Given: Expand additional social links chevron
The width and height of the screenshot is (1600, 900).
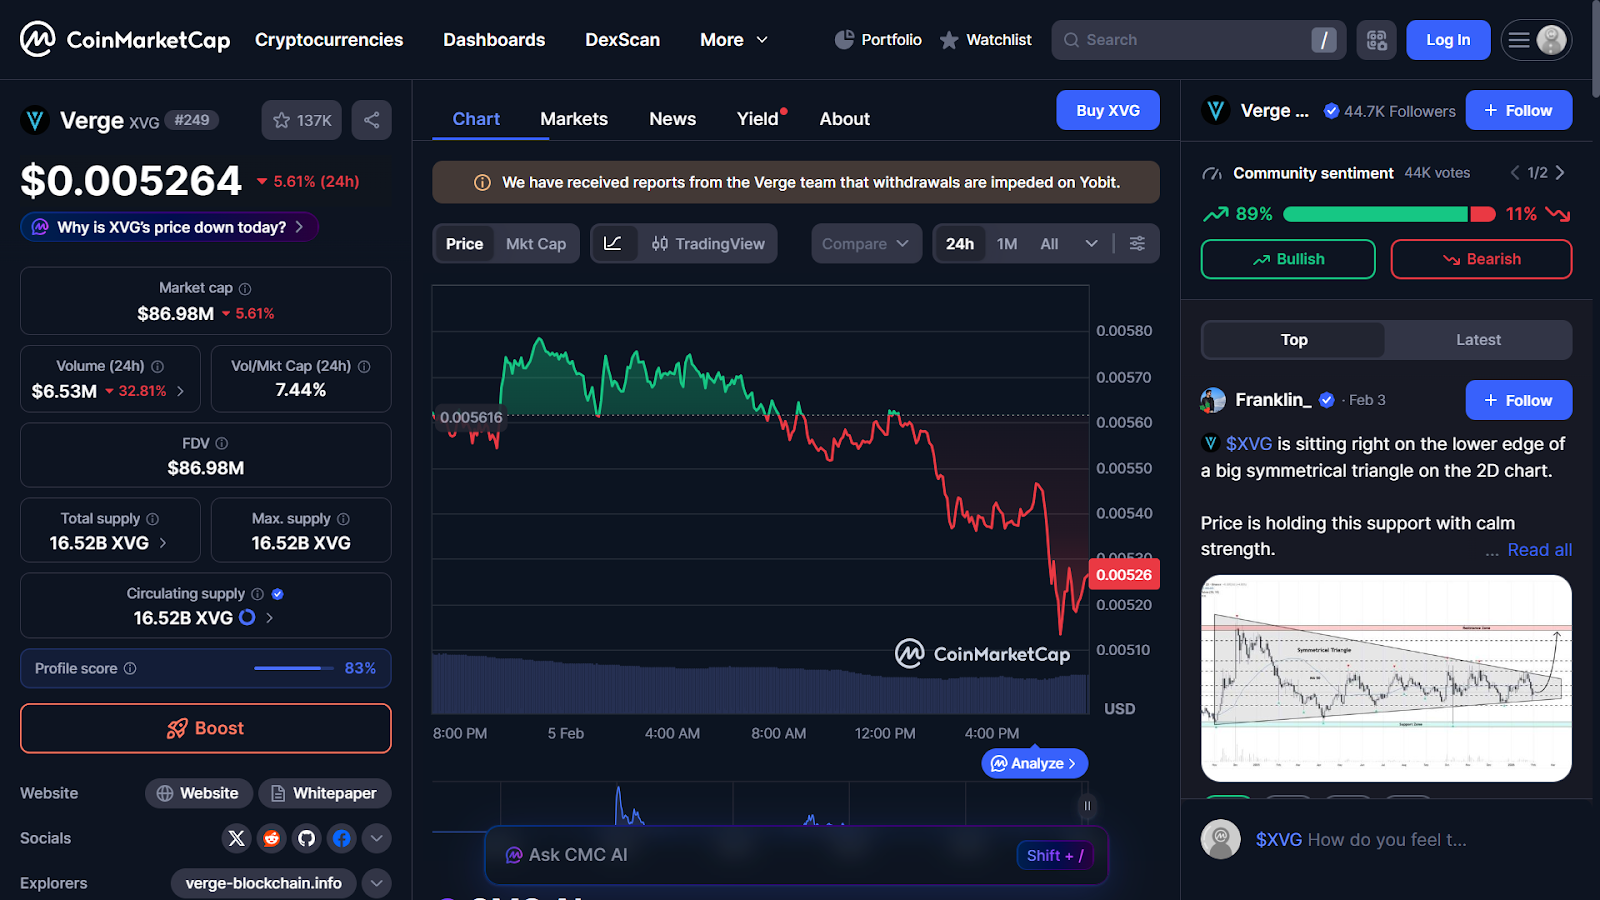Looking at the screenshot, I should [376, 838].
